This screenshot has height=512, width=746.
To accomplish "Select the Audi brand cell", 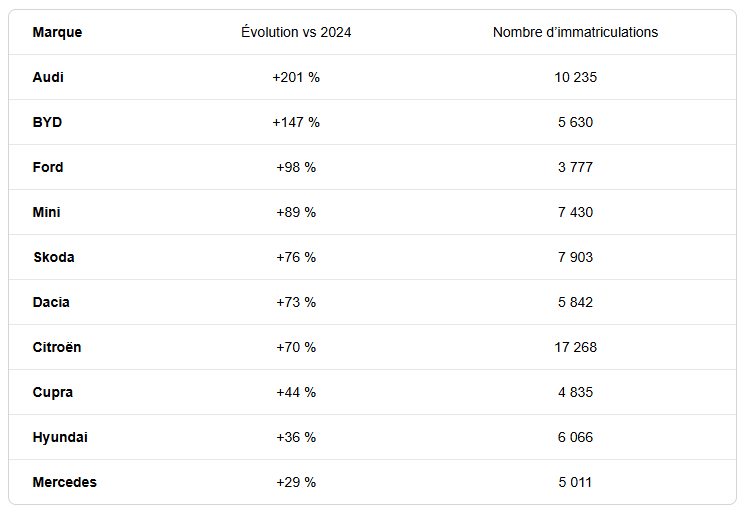I will [48, 77].
